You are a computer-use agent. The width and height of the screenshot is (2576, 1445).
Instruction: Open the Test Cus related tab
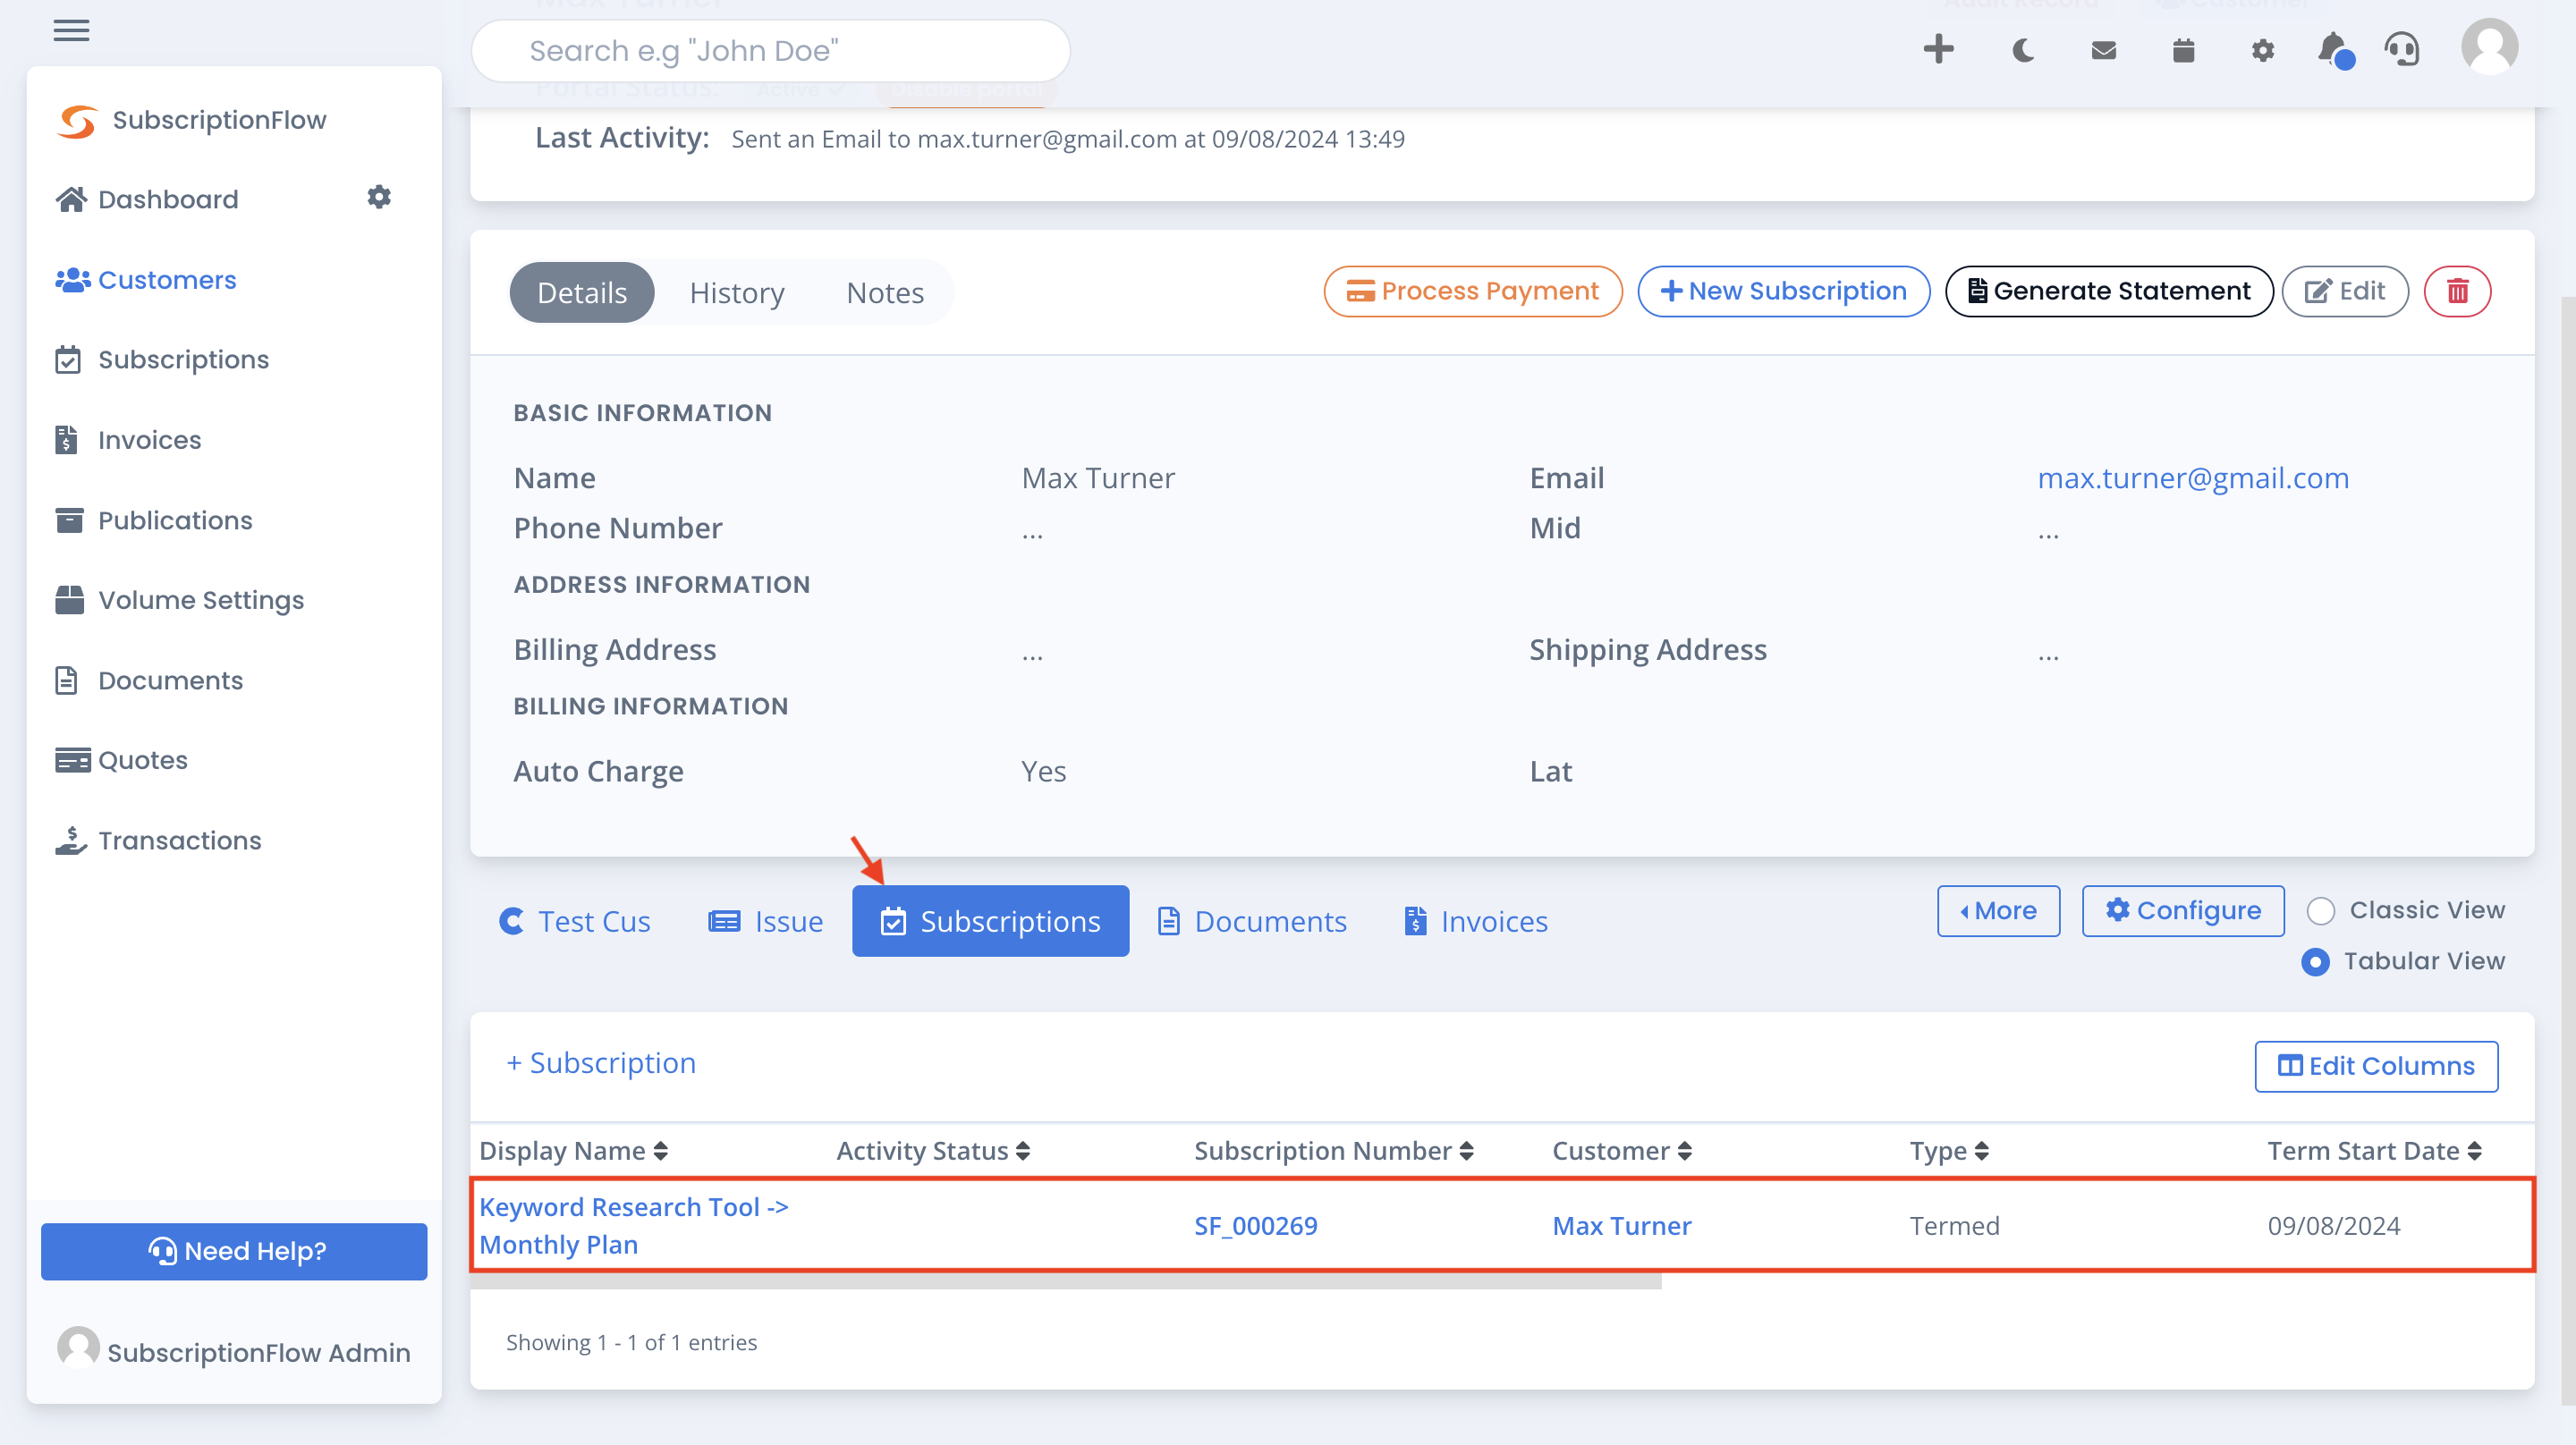(x=575, y=921)
